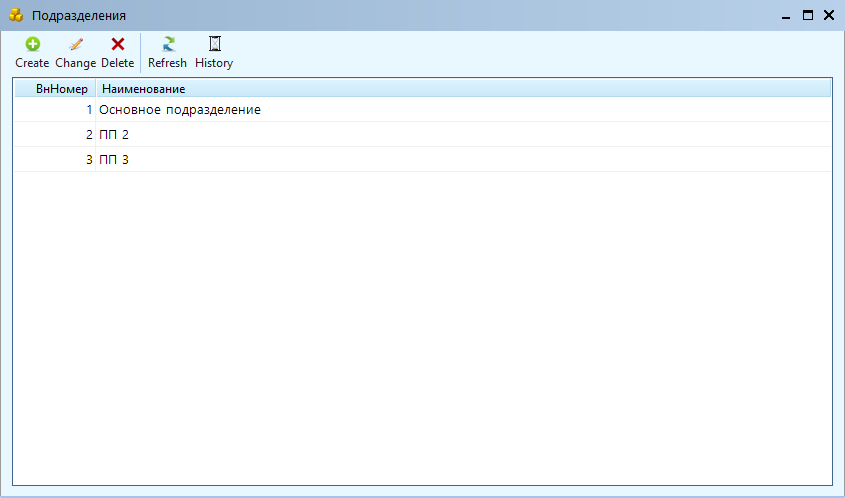Click the green Create icon
This screenshot has width=845, height=498.
(32, 44)
